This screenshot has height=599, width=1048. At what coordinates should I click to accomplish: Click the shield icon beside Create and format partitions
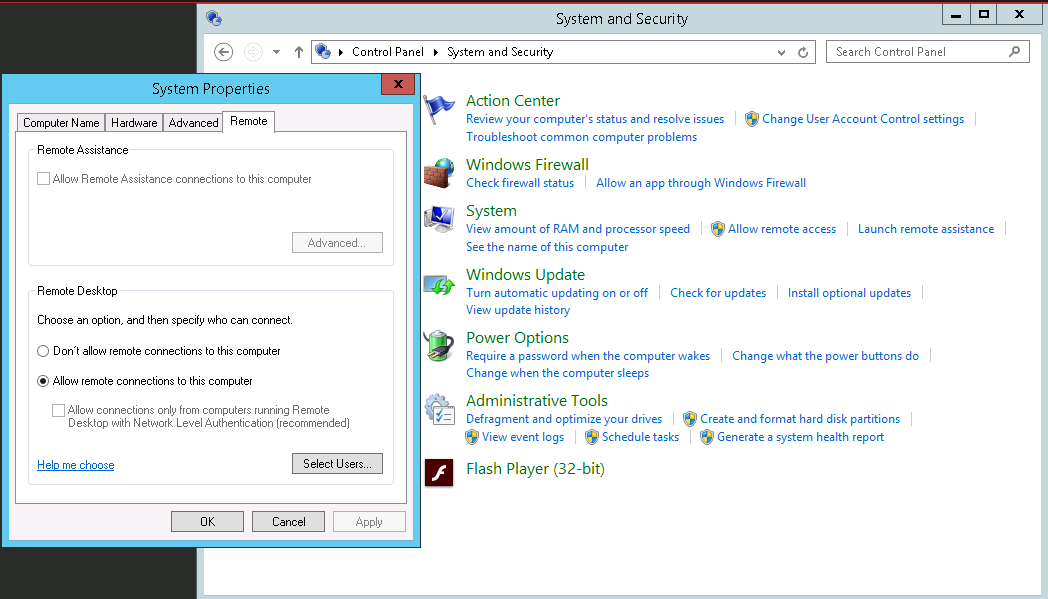(x=690, y=419)
